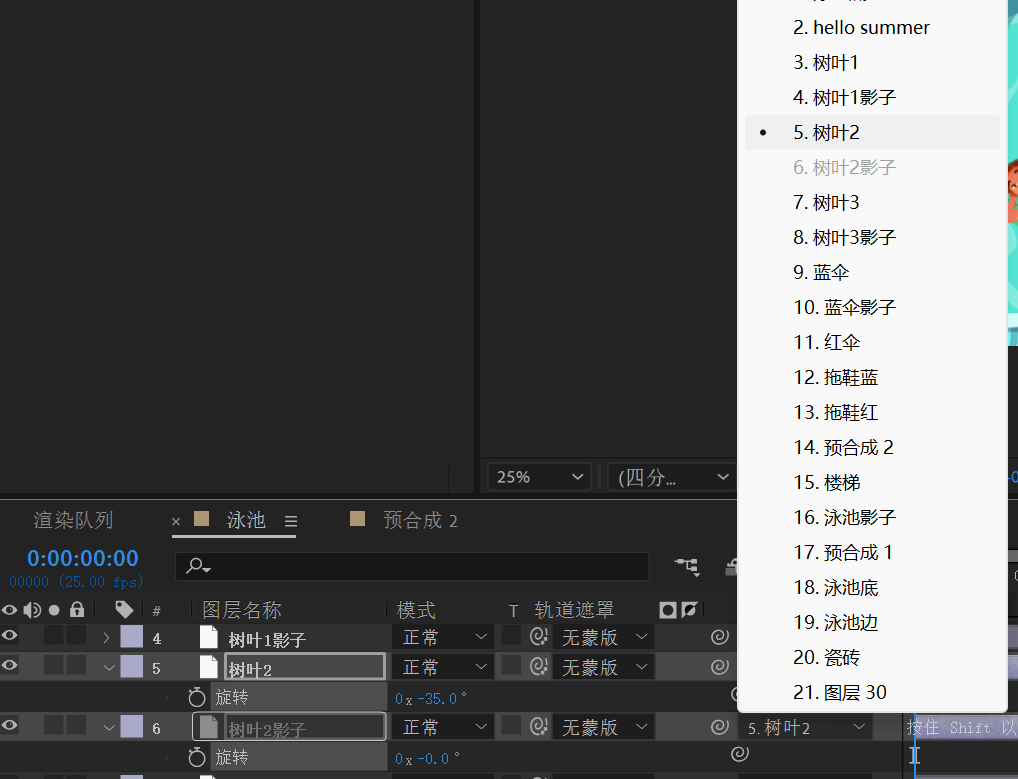Toggle preserve transparency box on layer 5
The image size is (1018, 779).
tap(512, 666)
